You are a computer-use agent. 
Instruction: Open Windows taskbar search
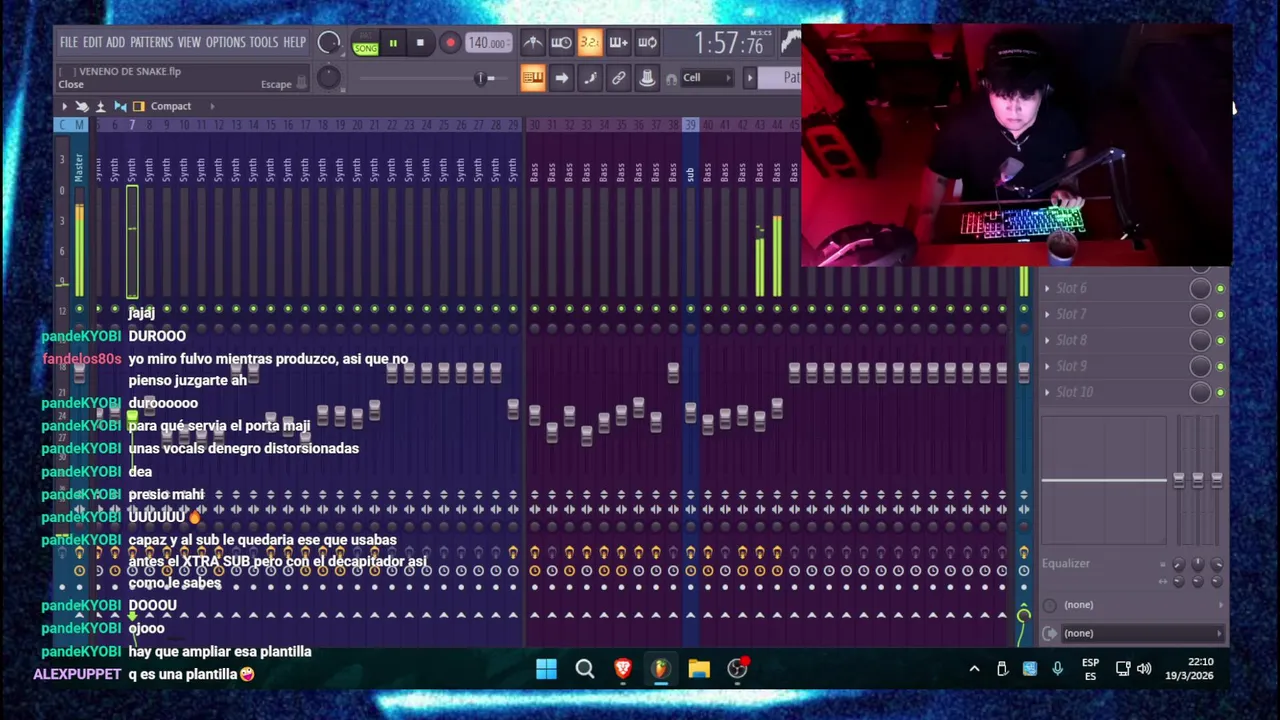(585, 669)
